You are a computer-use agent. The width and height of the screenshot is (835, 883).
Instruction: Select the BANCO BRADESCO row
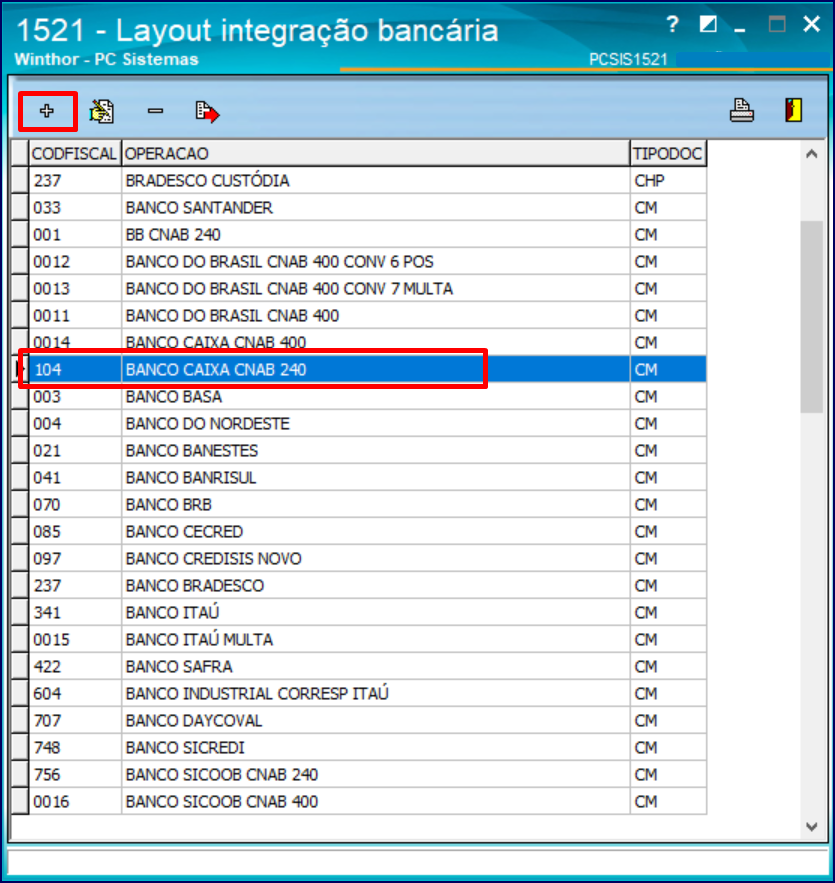click(367, 586)
